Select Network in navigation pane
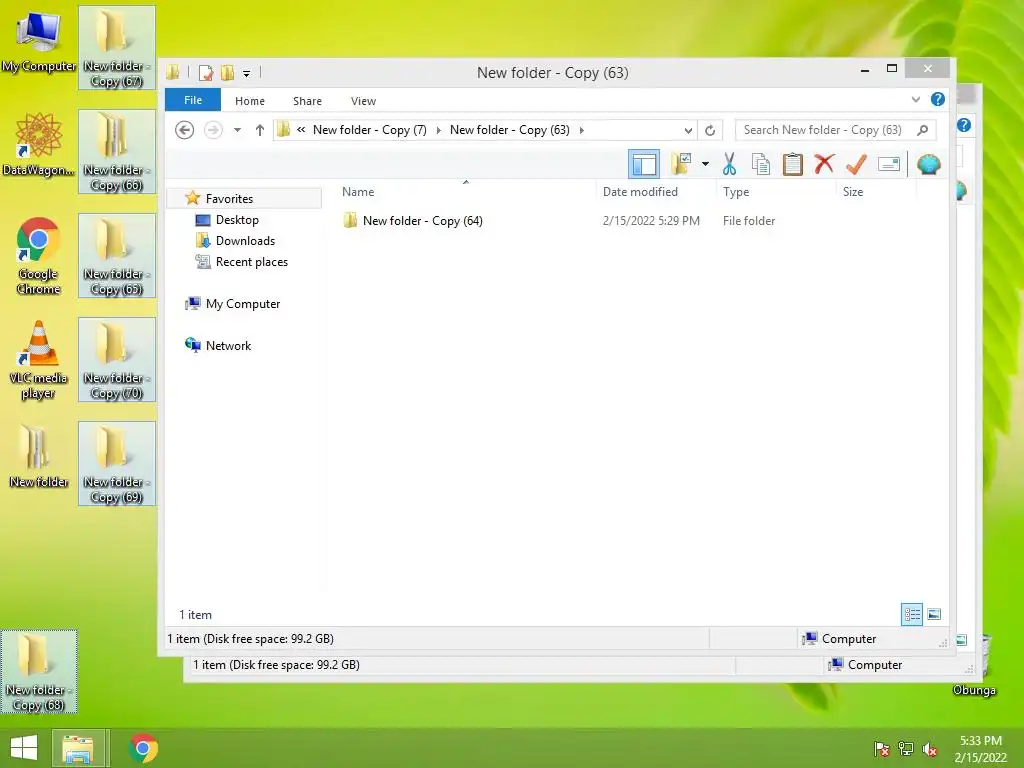1024x768 pixels. (228, 345)
